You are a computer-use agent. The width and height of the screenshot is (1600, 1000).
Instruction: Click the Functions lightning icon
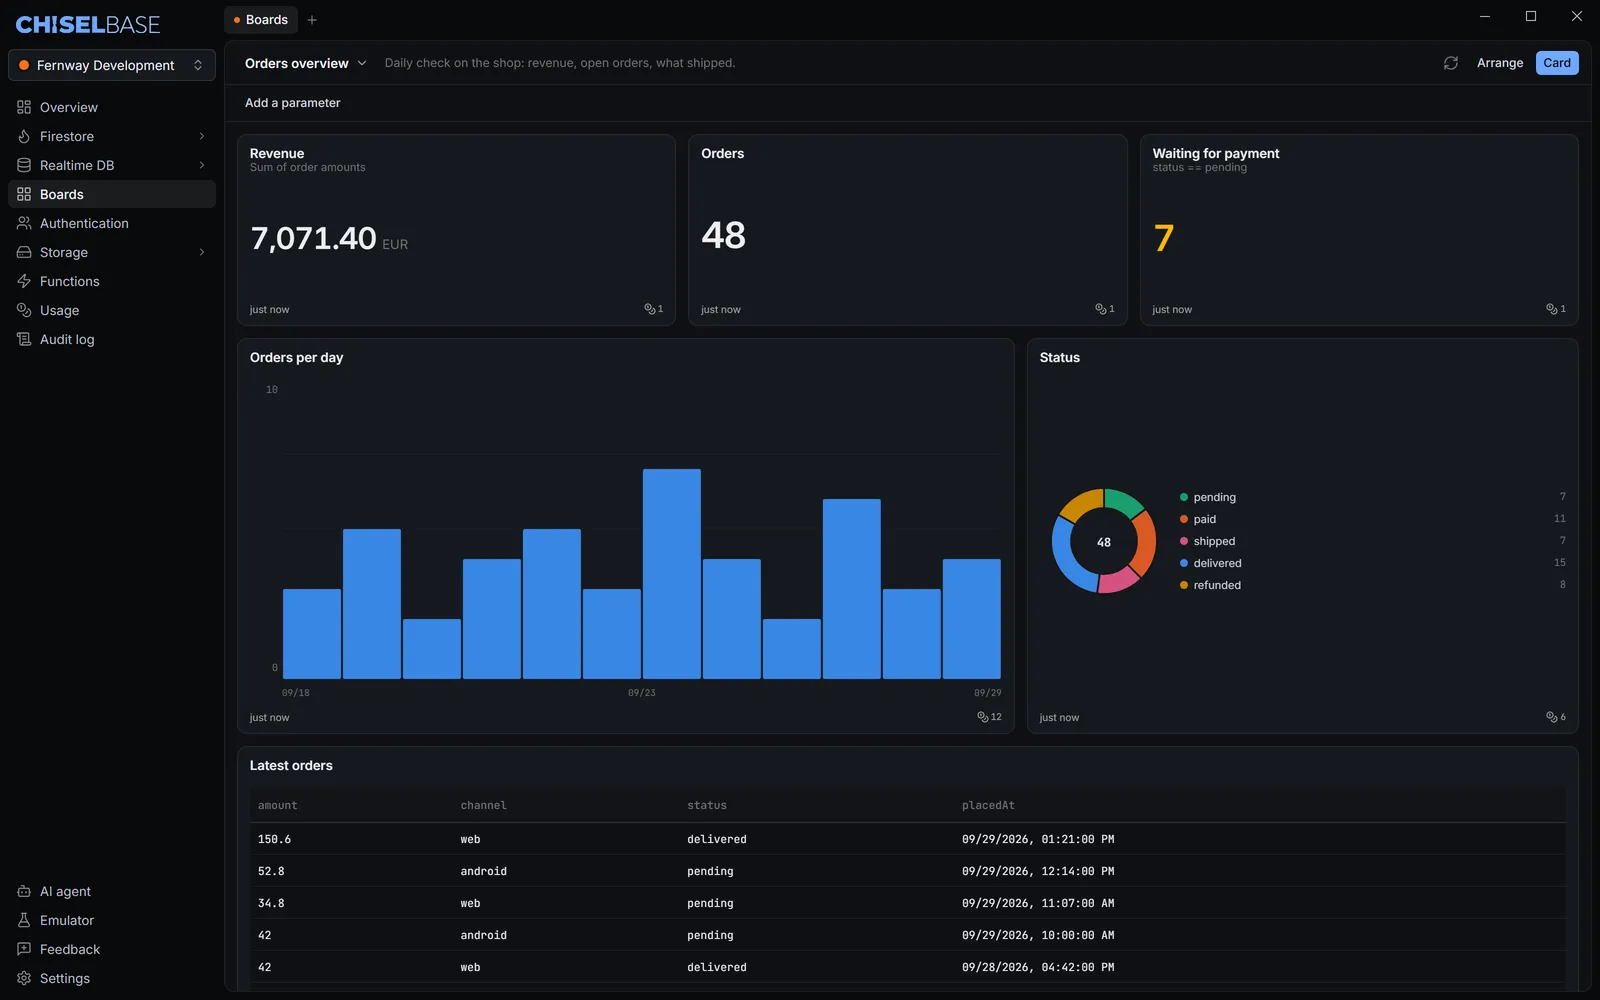[x=24, y=281]
